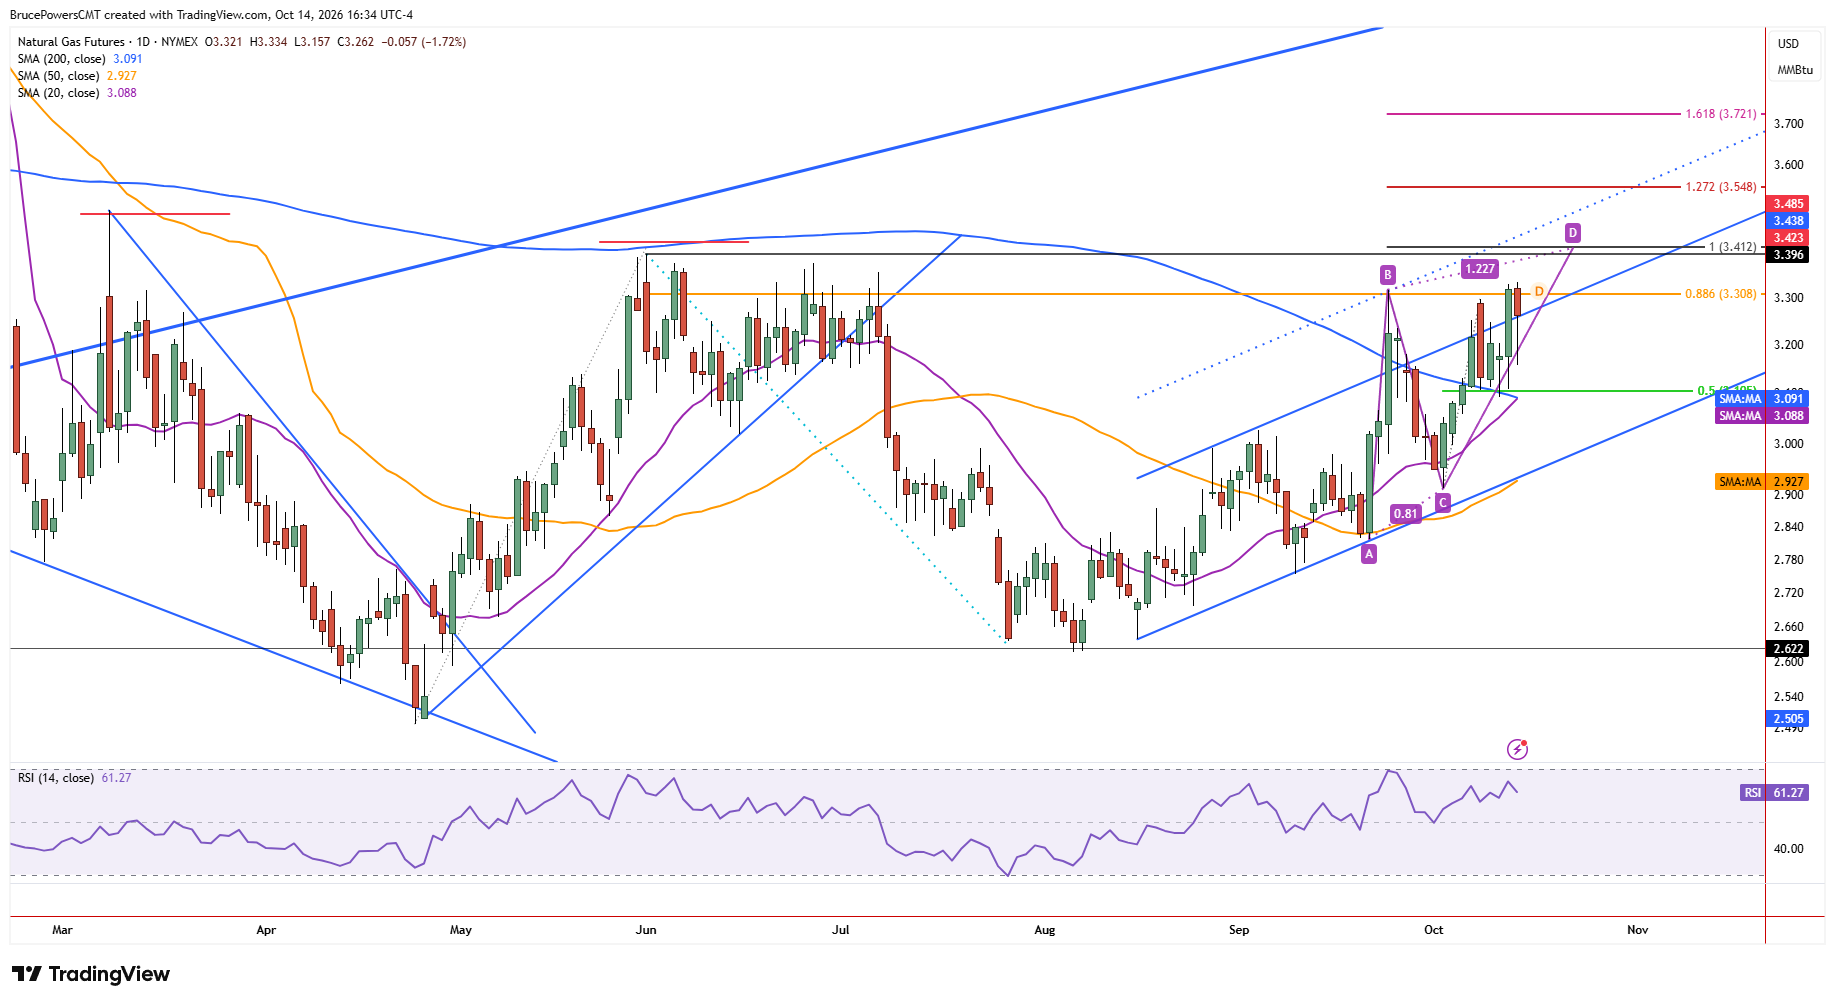Click the blue SMA:MA 3.091 axis label
The width and height of the screenshot is (1835, 1004).
[1761, 399]
